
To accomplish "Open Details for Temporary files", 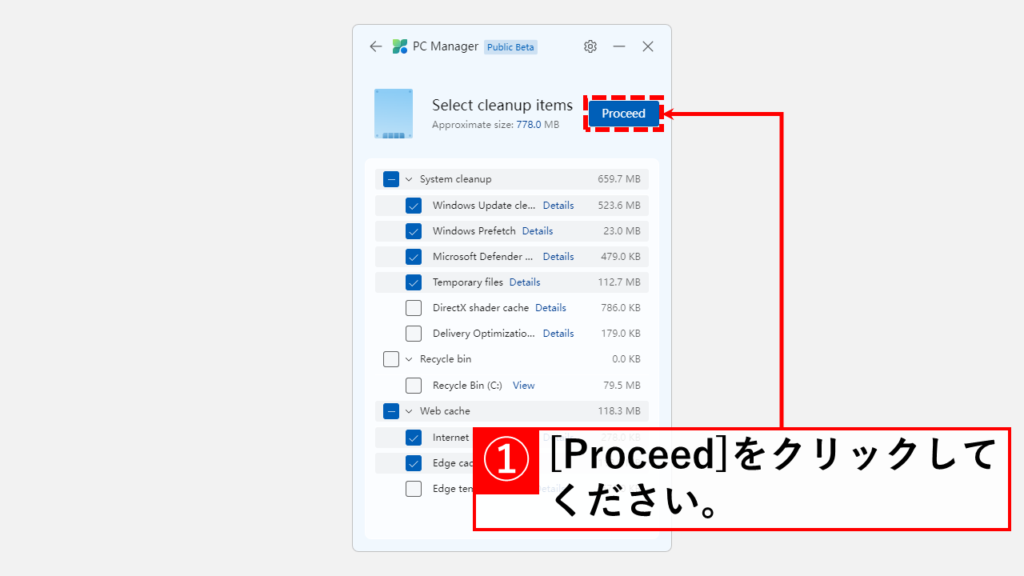I will (524, 282).
